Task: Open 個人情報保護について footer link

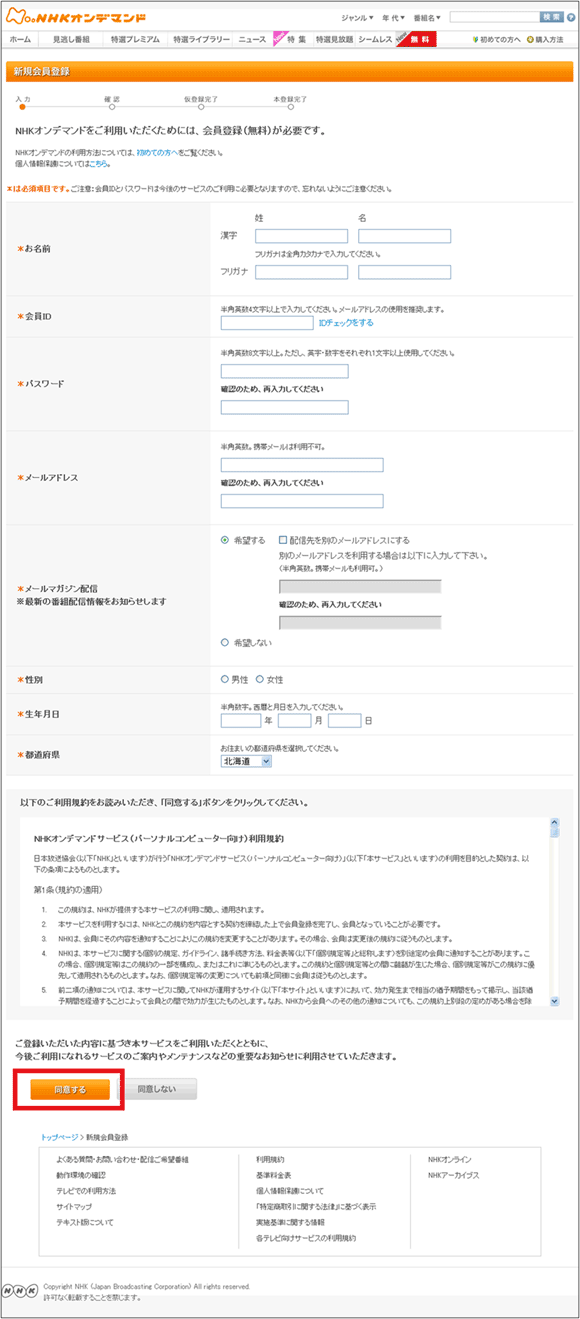Action: 290,1190
